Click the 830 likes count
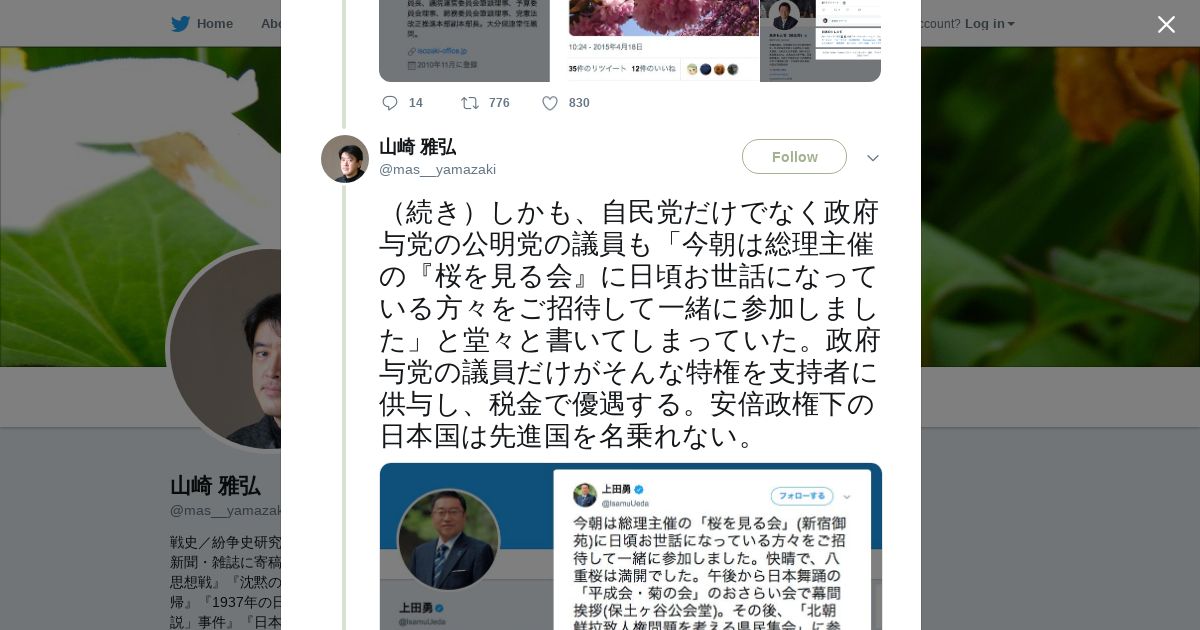This screenshot has height=630, width=1200. (x=579, y=103)
